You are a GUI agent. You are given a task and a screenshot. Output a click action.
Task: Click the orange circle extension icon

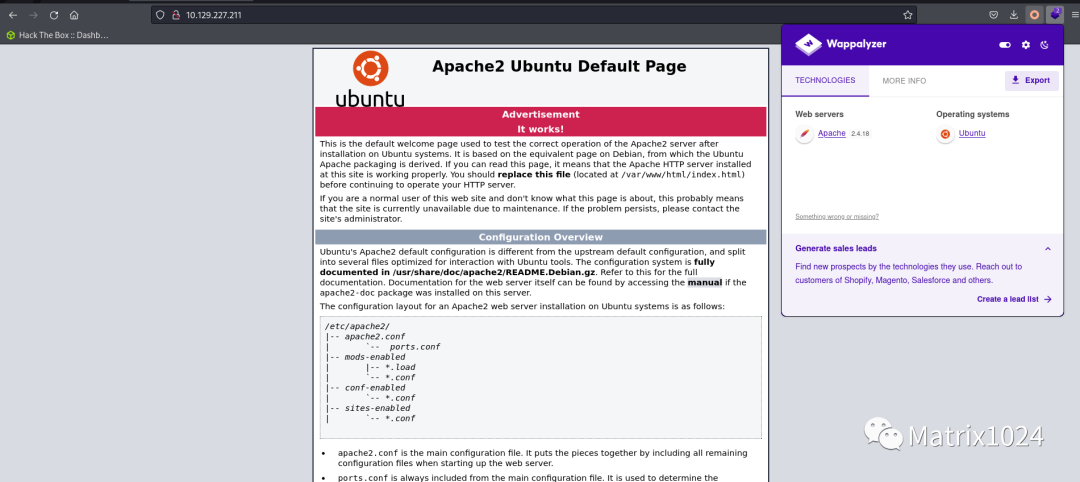click(x=1034, y=14)
